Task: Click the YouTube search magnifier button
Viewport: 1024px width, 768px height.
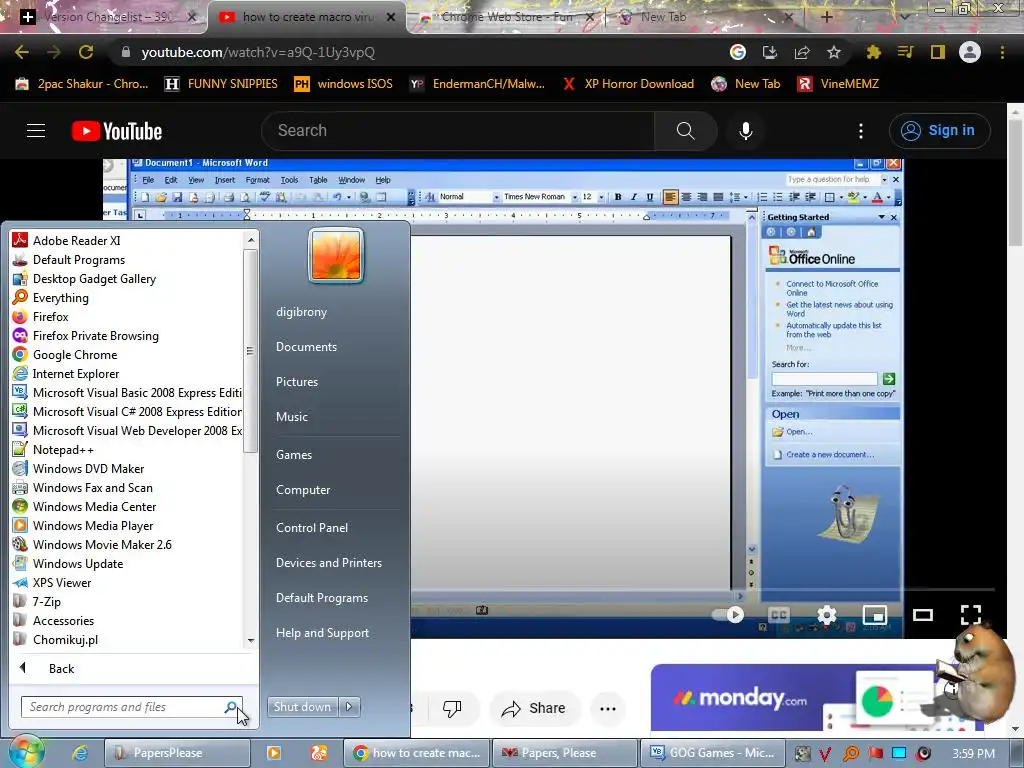Action: pyautogui.click(x=685, y=131)
